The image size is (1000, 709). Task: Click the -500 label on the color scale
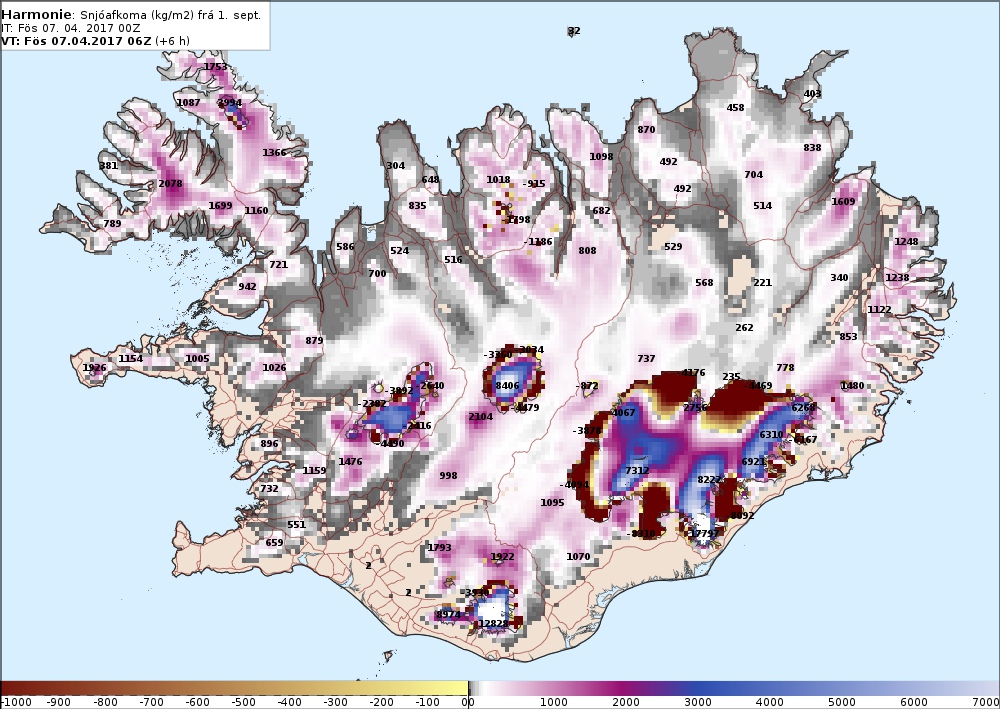pos(243,703)
